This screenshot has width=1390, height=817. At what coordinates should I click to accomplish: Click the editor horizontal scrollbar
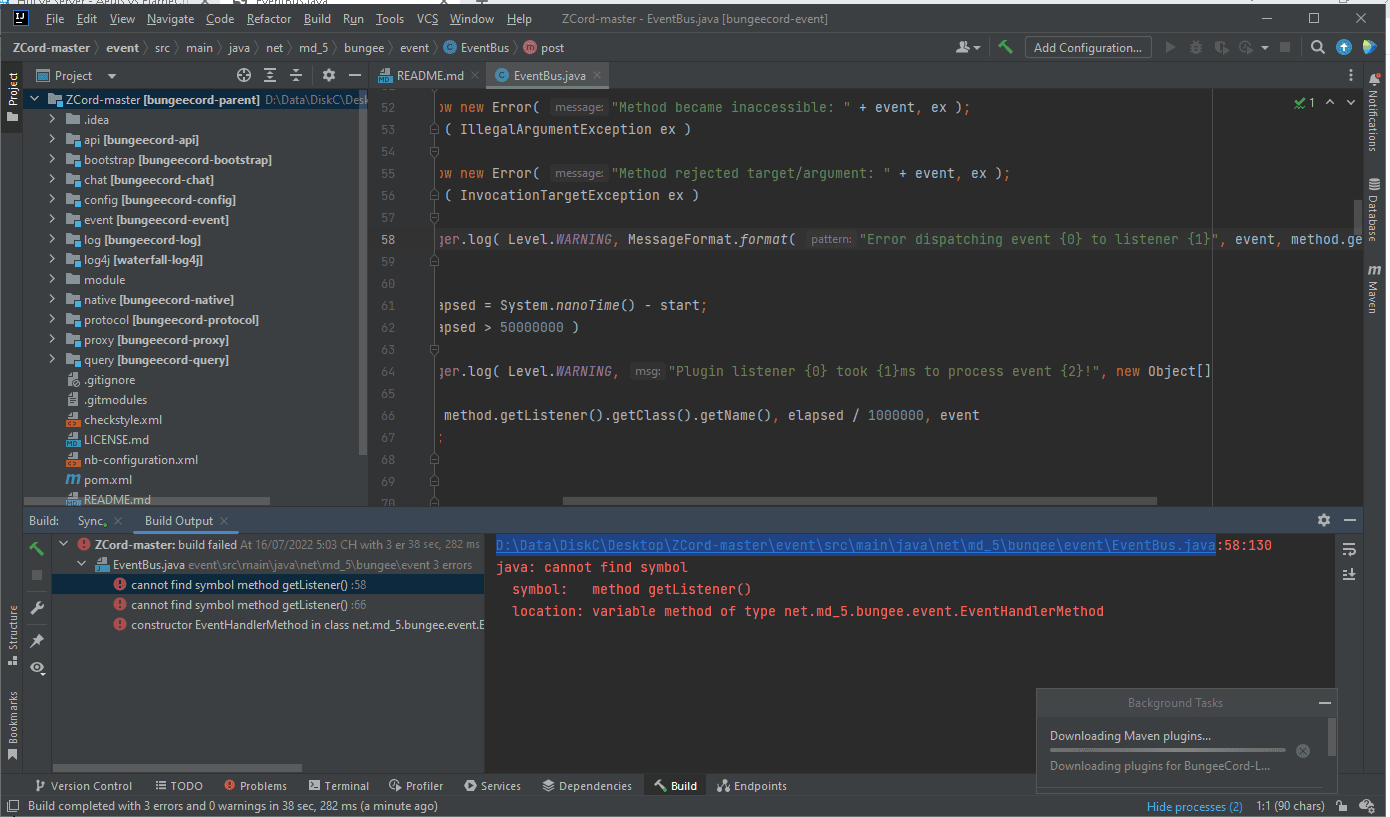tap(859, 501)
